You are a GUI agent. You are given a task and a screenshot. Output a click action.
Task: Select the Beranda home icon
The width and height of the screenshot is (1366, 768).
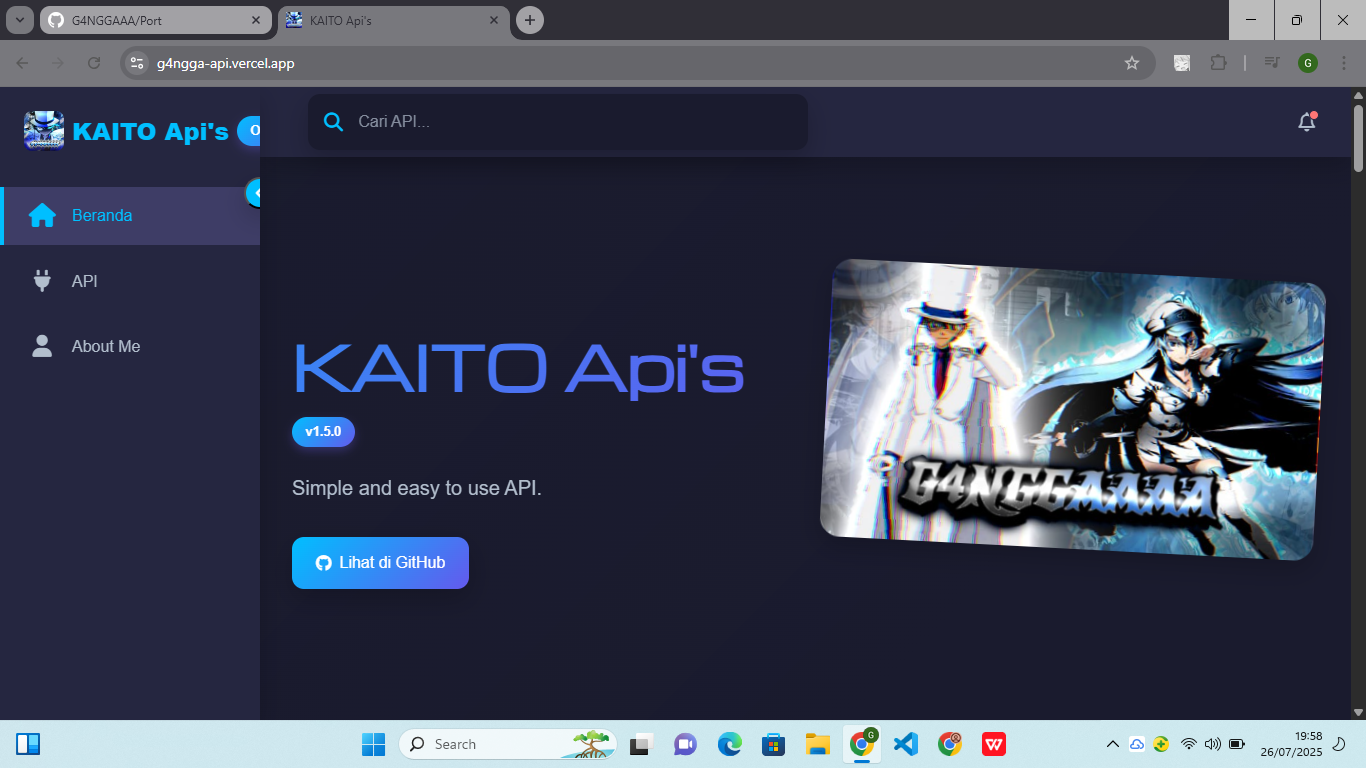pyautogui.click(x=41, y=214)
